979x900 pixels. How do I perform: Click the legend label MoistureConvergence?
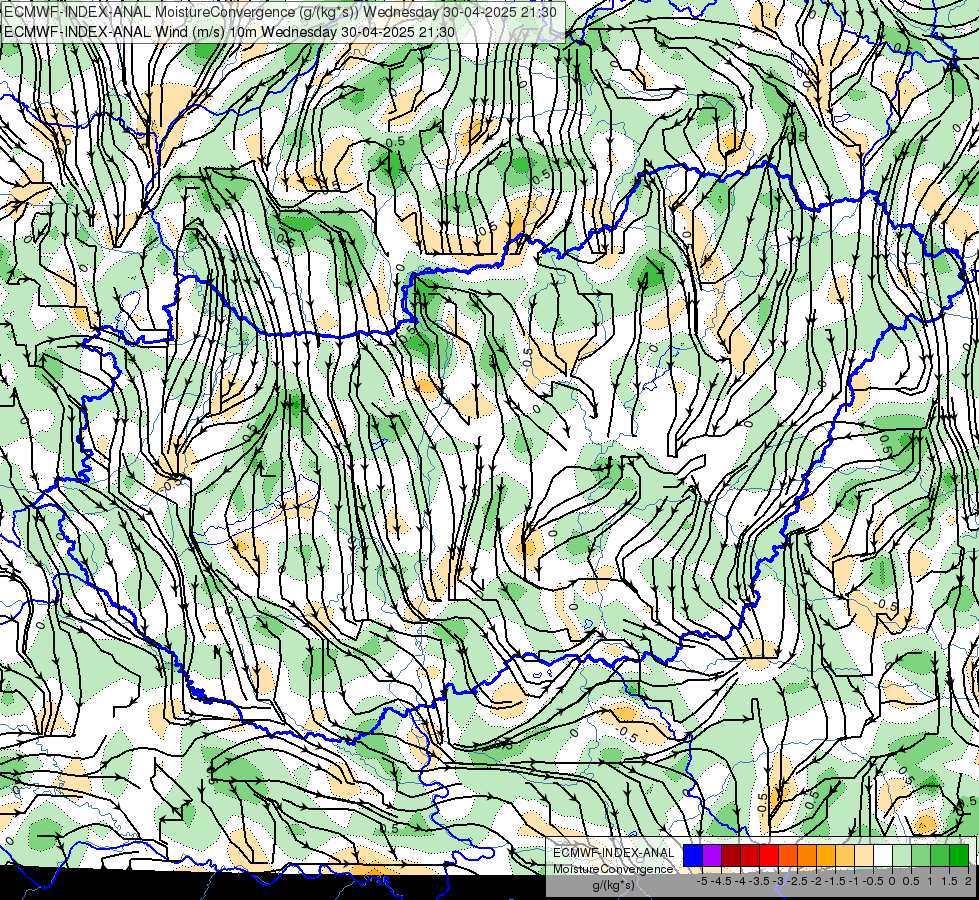point(613,869)
